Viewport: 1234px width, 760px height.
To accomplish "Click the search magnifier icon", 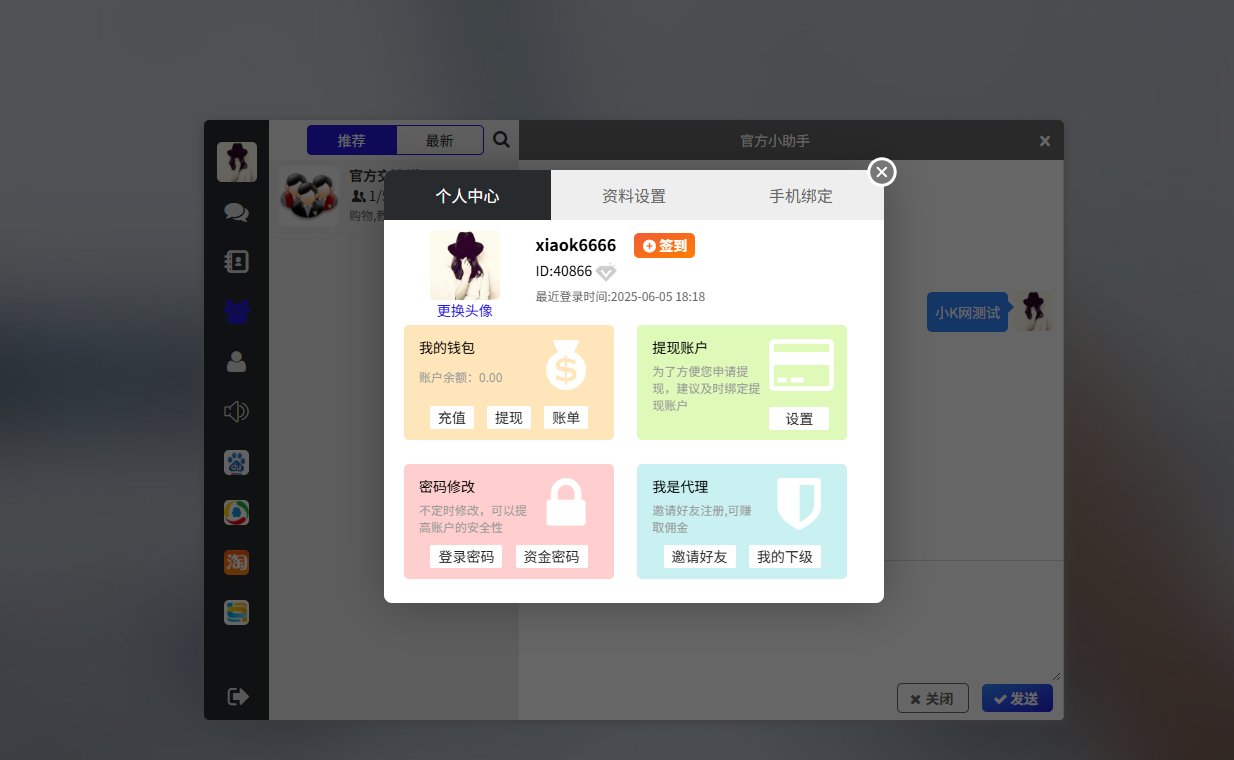I will click(x=502, y=140).
